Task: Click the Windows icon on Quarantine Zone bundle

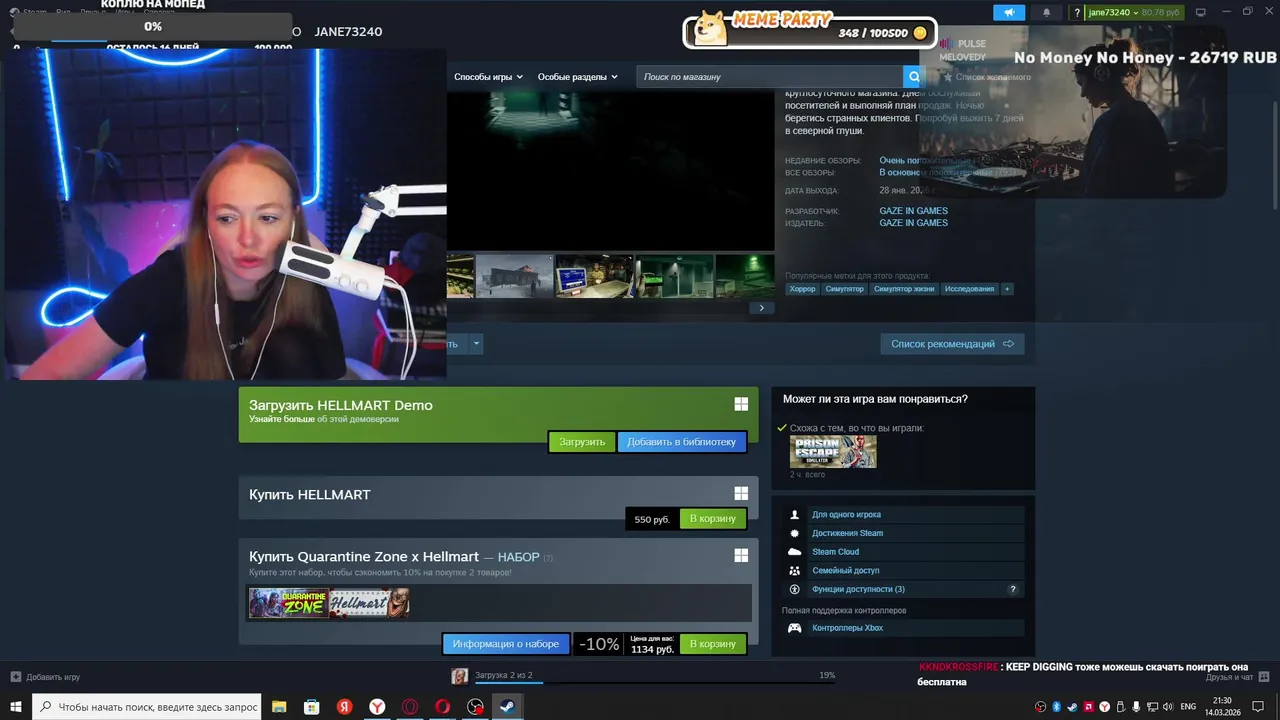Action: click(741, 555)
